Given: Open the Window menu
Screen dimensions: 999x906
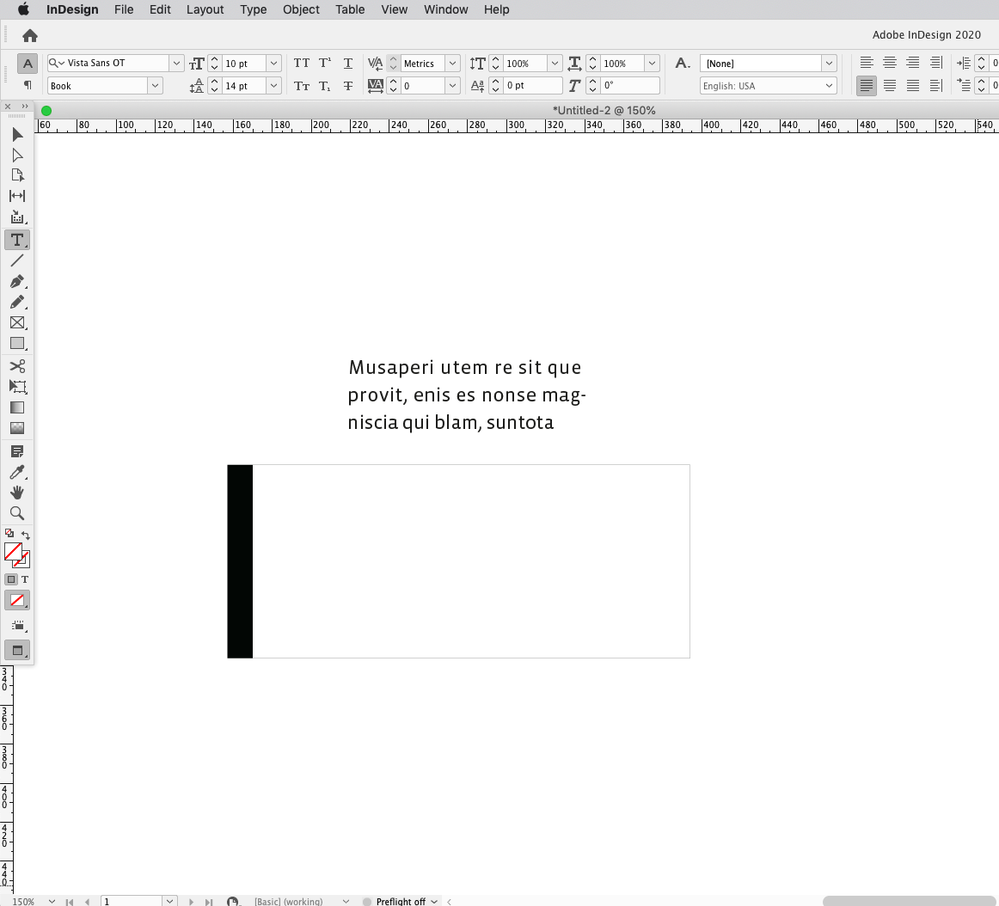Looking at the screenshot, I should point(446,10).
